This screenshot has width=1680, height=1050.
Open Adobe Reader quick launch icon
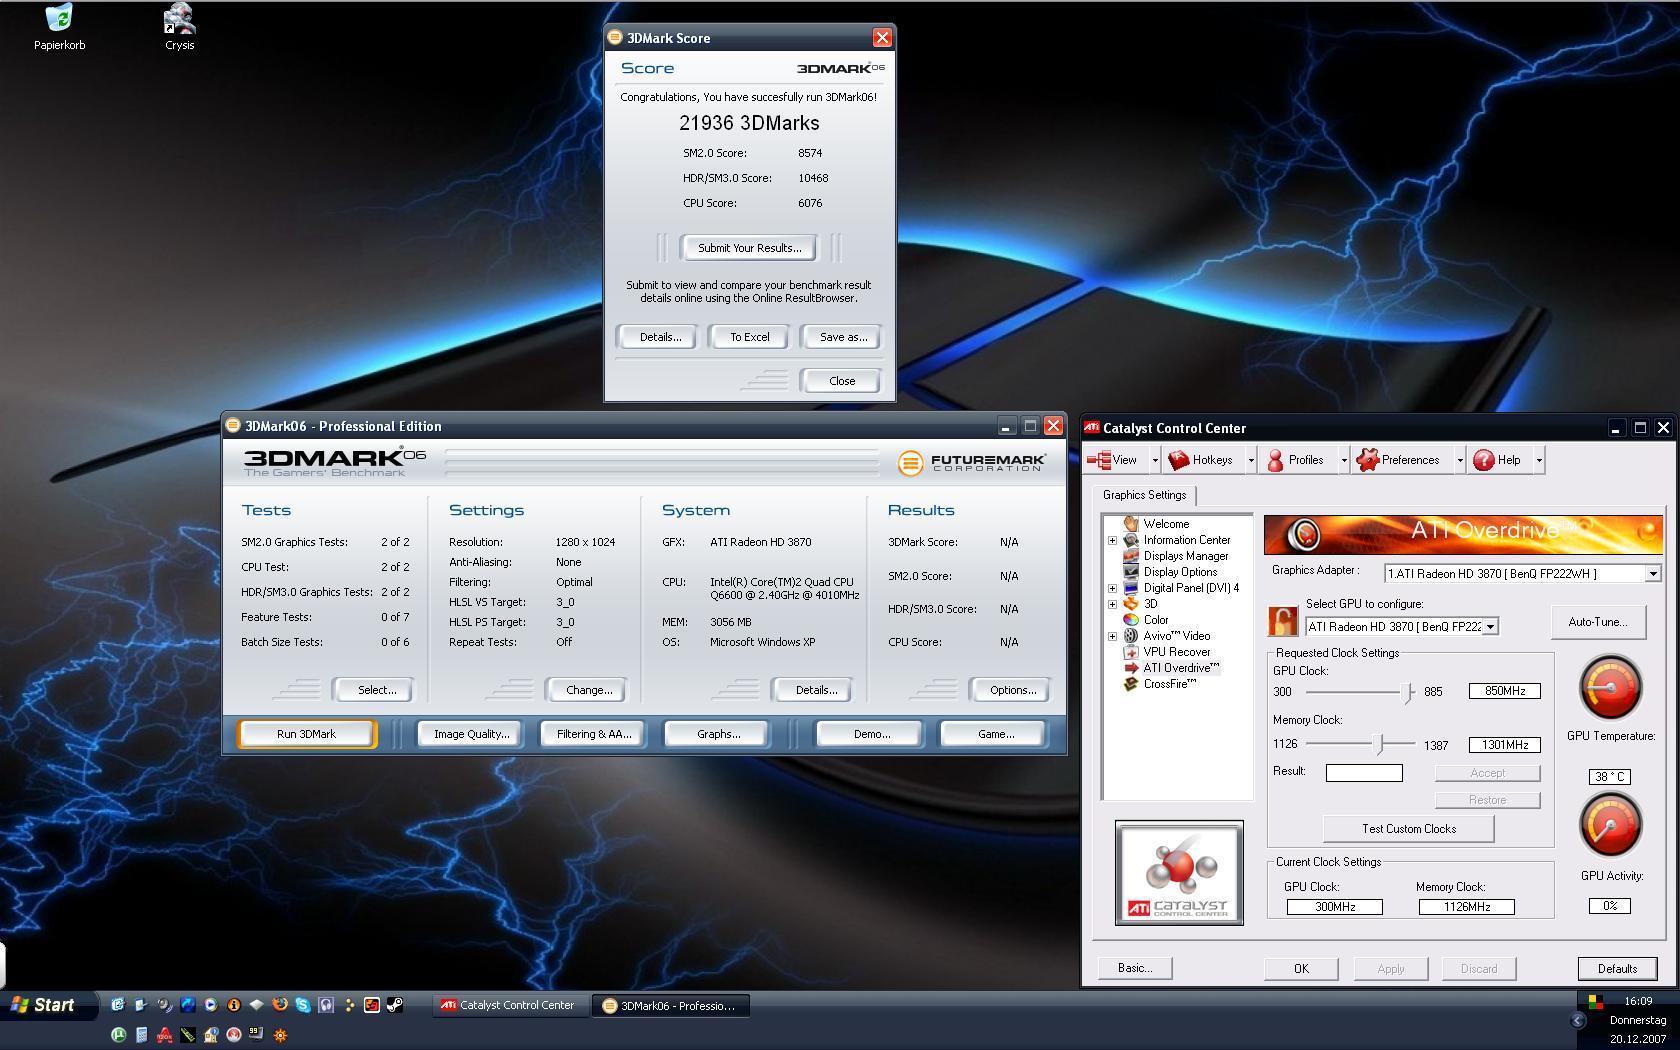click(x=164, y=1035)
